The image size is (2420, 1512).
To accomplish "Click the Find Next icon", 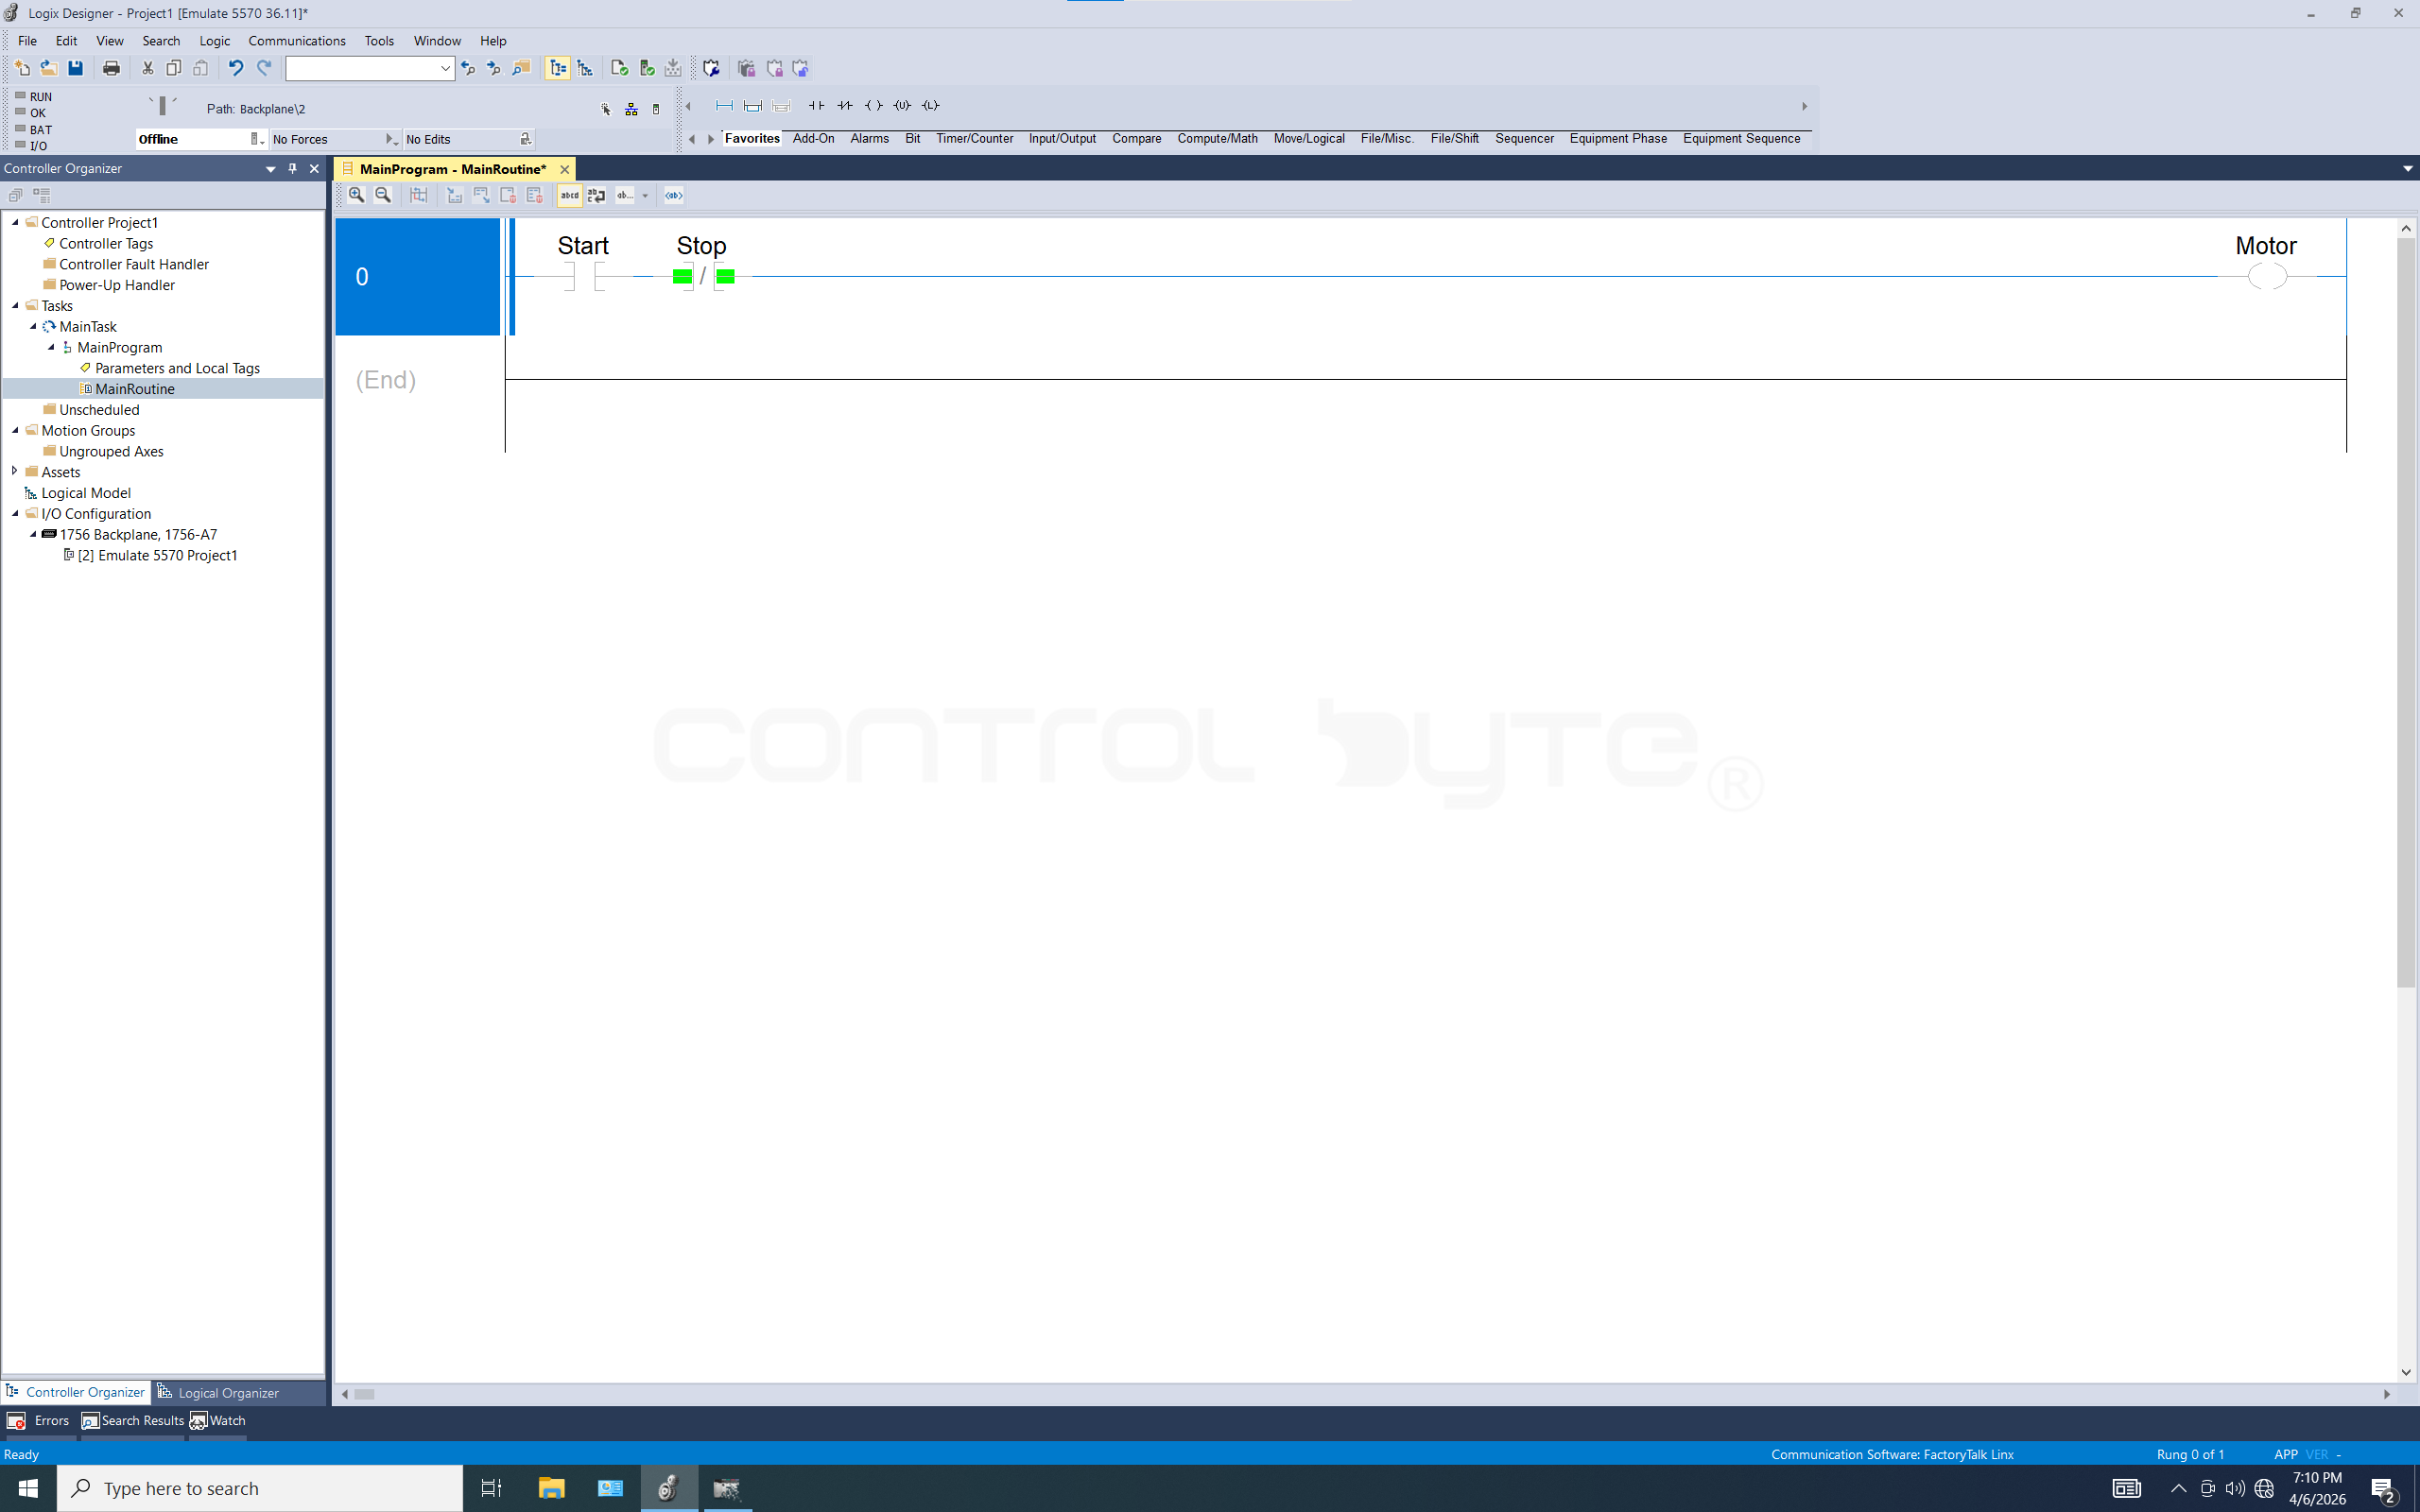I will point(494,68).
